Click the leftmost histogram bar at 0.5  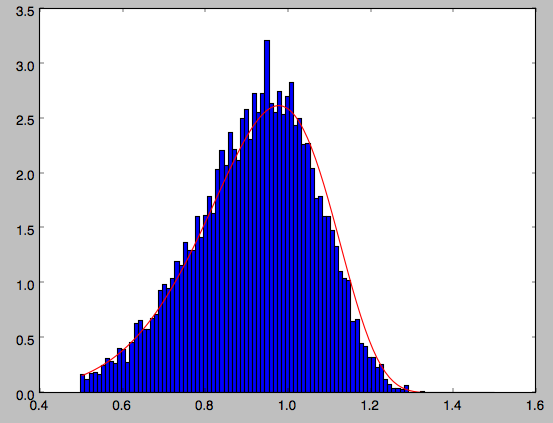tap(82, 383)
